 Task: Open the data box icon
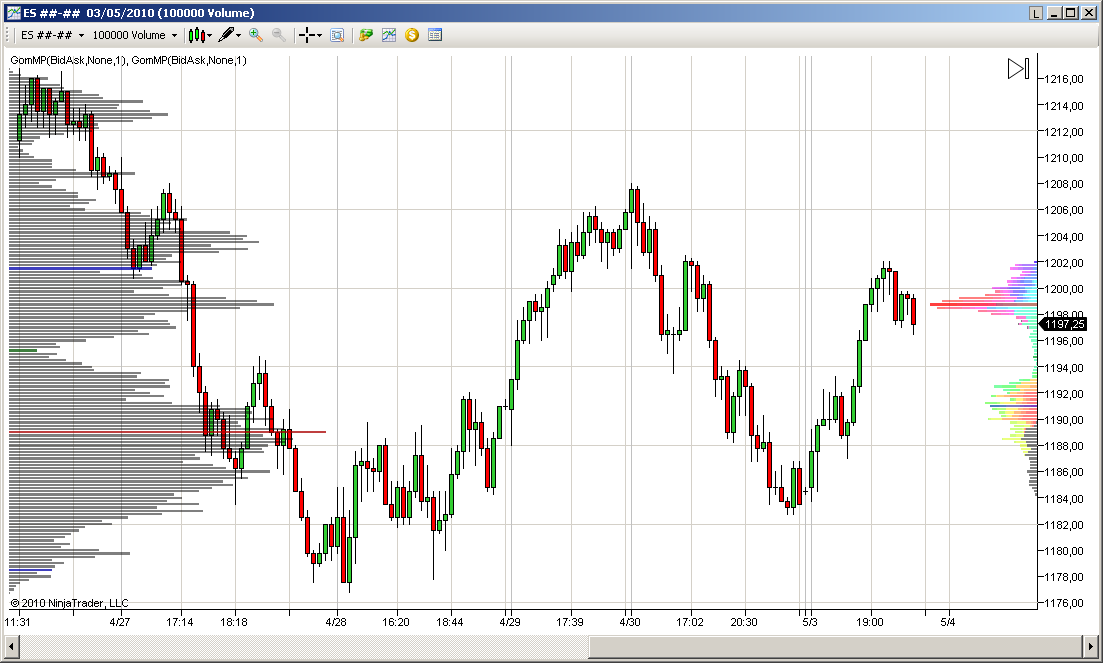click(x=337, y=35)
